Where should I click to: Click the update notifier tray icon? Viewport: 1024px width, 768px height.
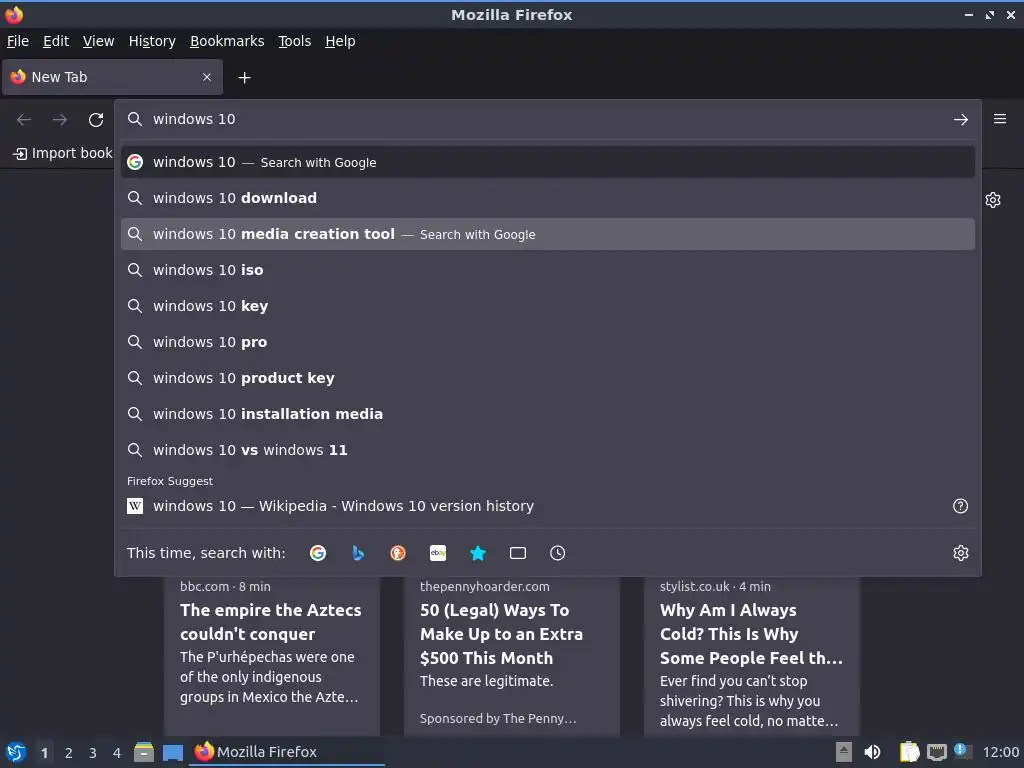[x=962, y=752]
